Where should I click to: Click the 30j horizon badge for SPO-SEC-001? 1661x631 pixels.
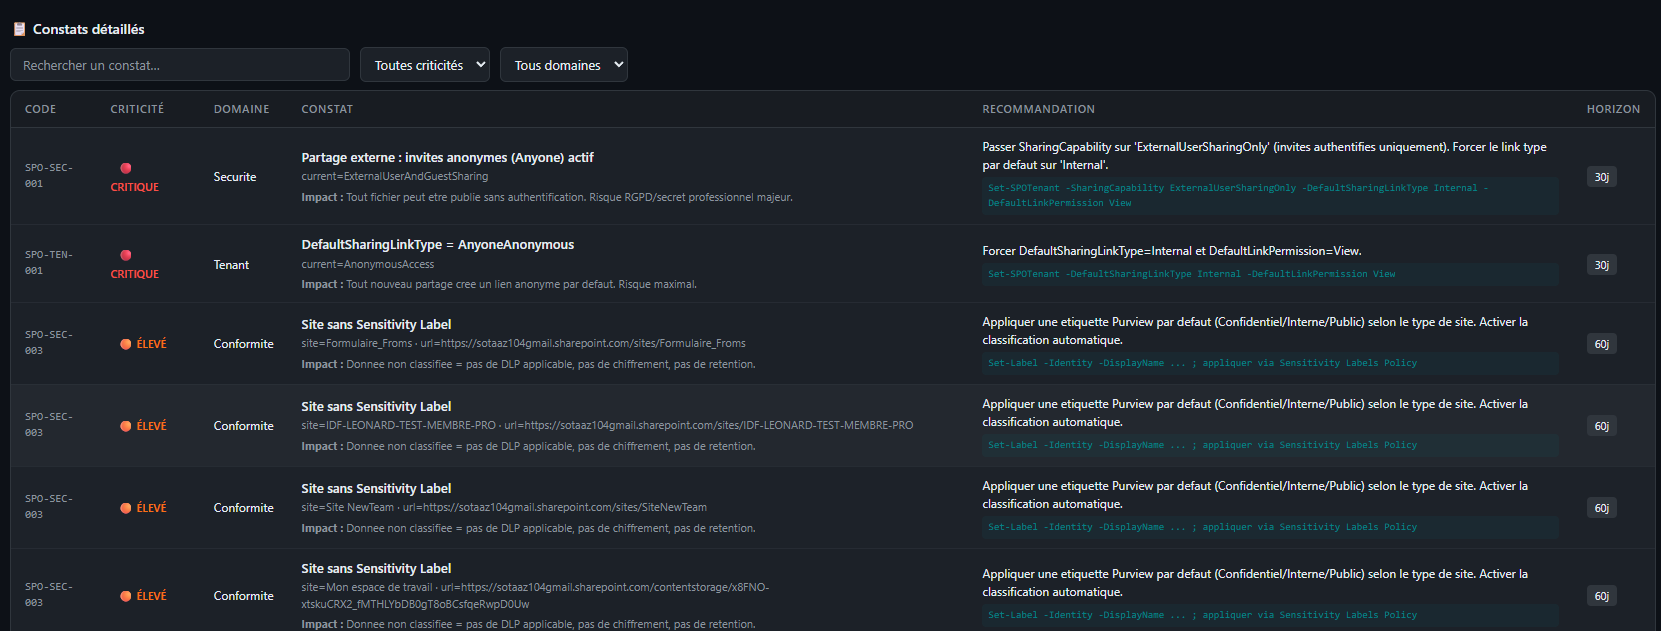[1601, 177]
